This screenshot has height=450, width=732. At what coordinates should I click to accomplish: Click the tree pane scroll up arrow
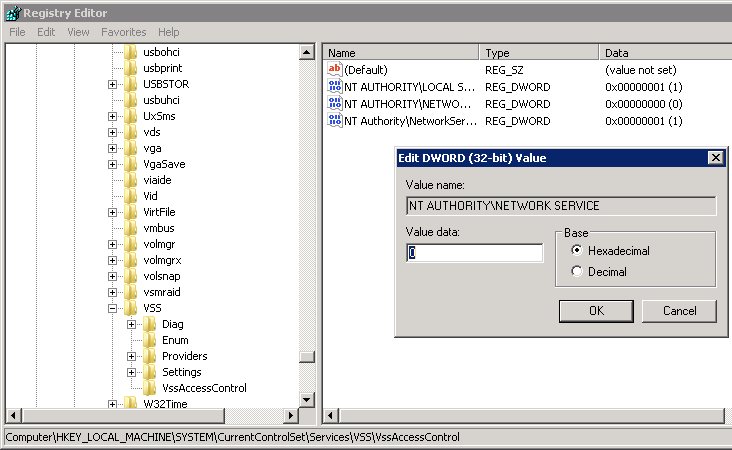click(x=307, y=52)
